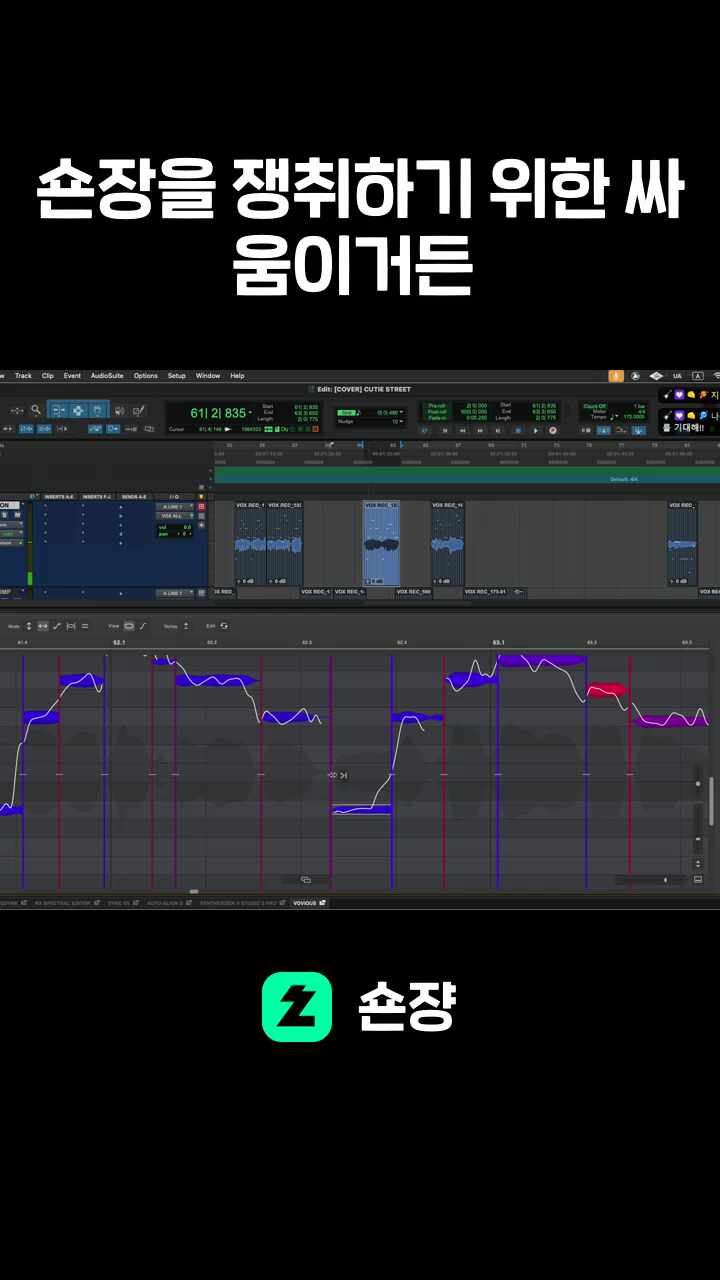720x1280 pixels.
Task: Open the AudioSuite menu
Action: (x=107, y=376)
